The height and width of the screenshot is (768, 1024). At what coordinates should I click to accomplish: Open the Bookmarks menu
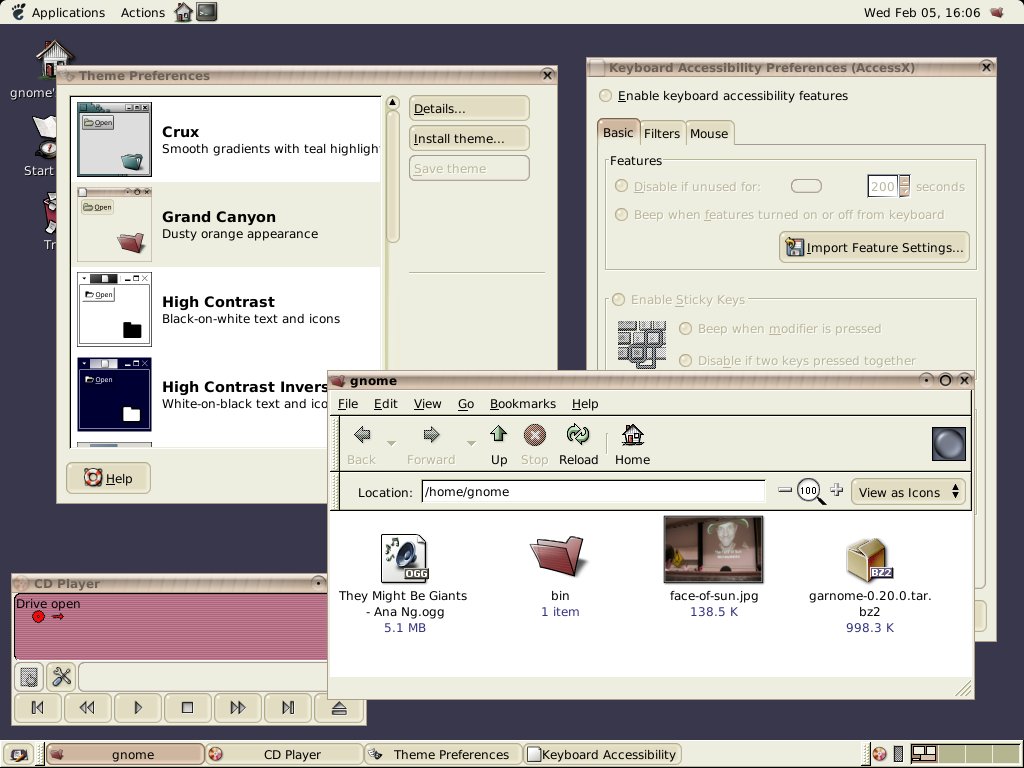point(522,404)
